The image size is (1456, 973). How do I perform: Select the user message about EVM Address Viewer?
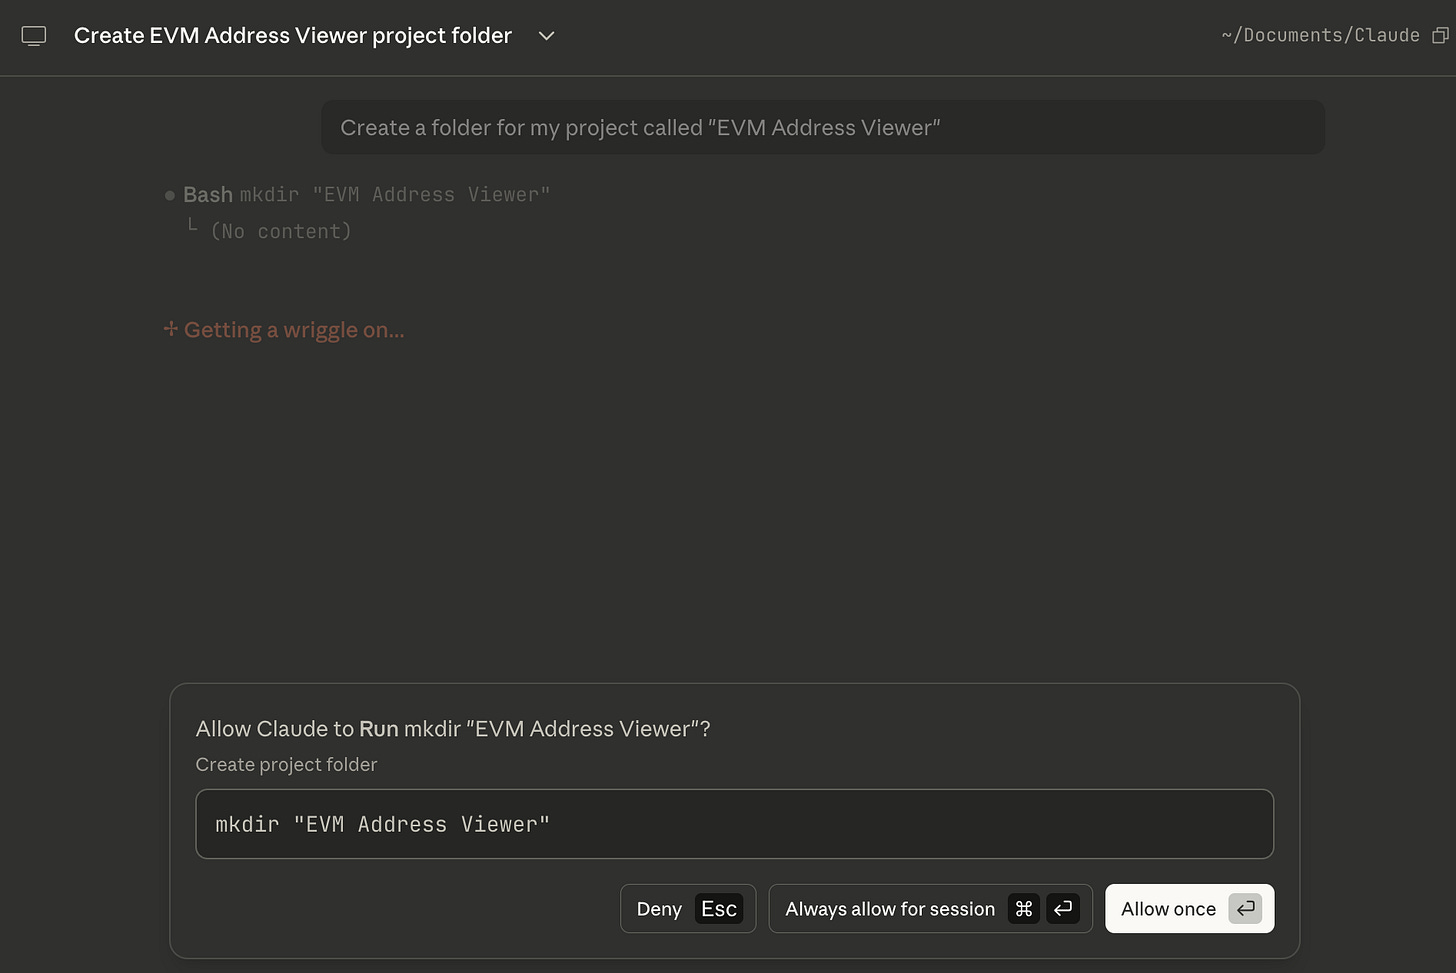click(823, 127)
